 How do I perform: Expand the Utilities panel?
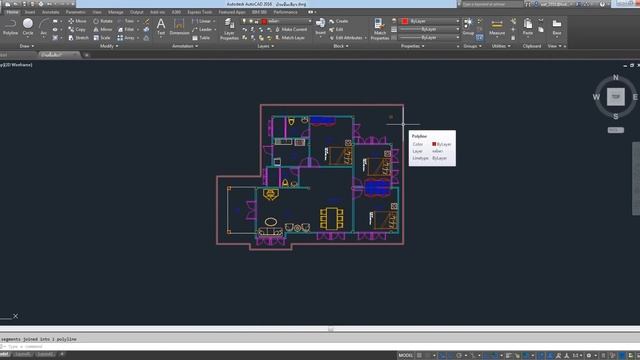click(x=501, y=46)
